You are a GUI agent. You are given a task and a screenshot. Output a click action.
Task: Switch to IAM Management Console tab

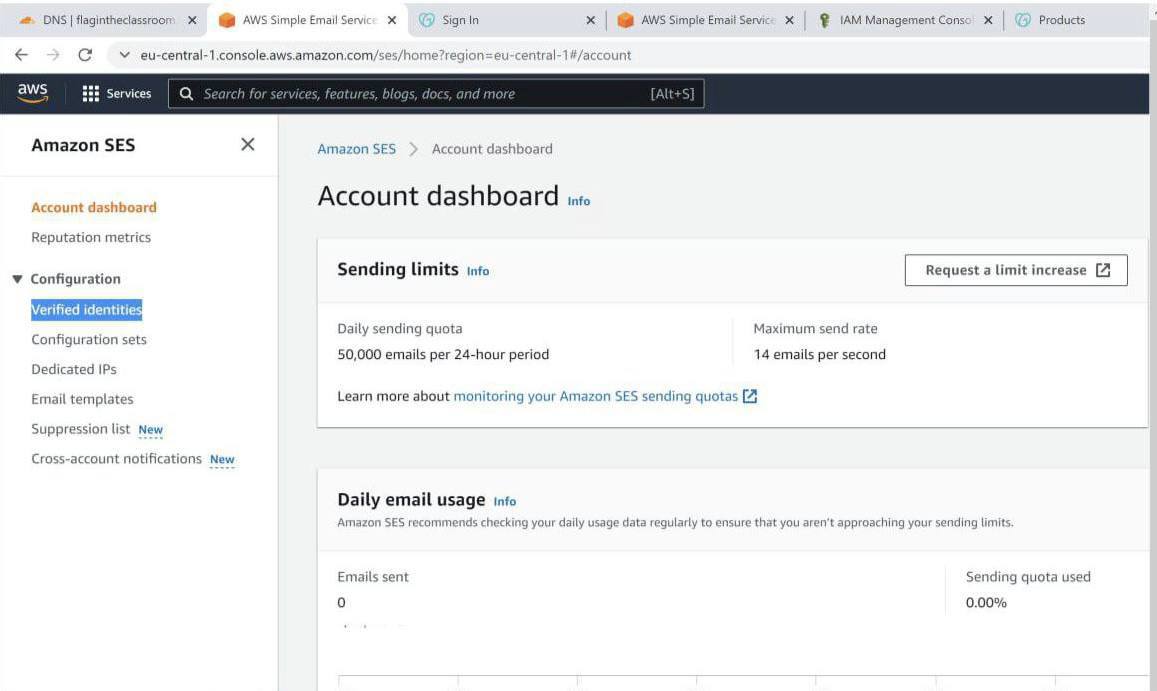click(x=906, y=20)
